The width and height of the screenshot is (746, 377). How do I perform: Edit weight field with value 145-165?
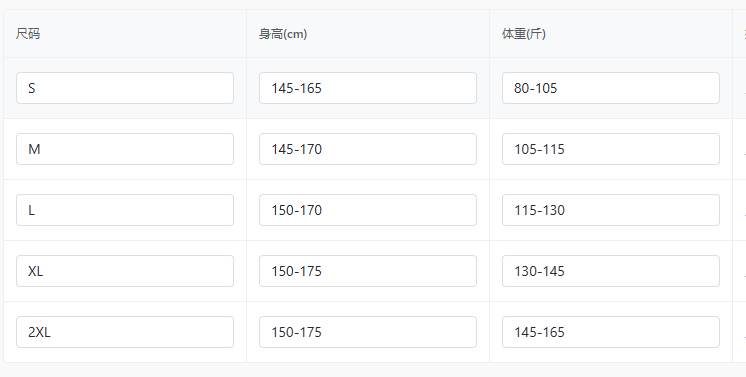pyautogui.click(x=611, y=332)
